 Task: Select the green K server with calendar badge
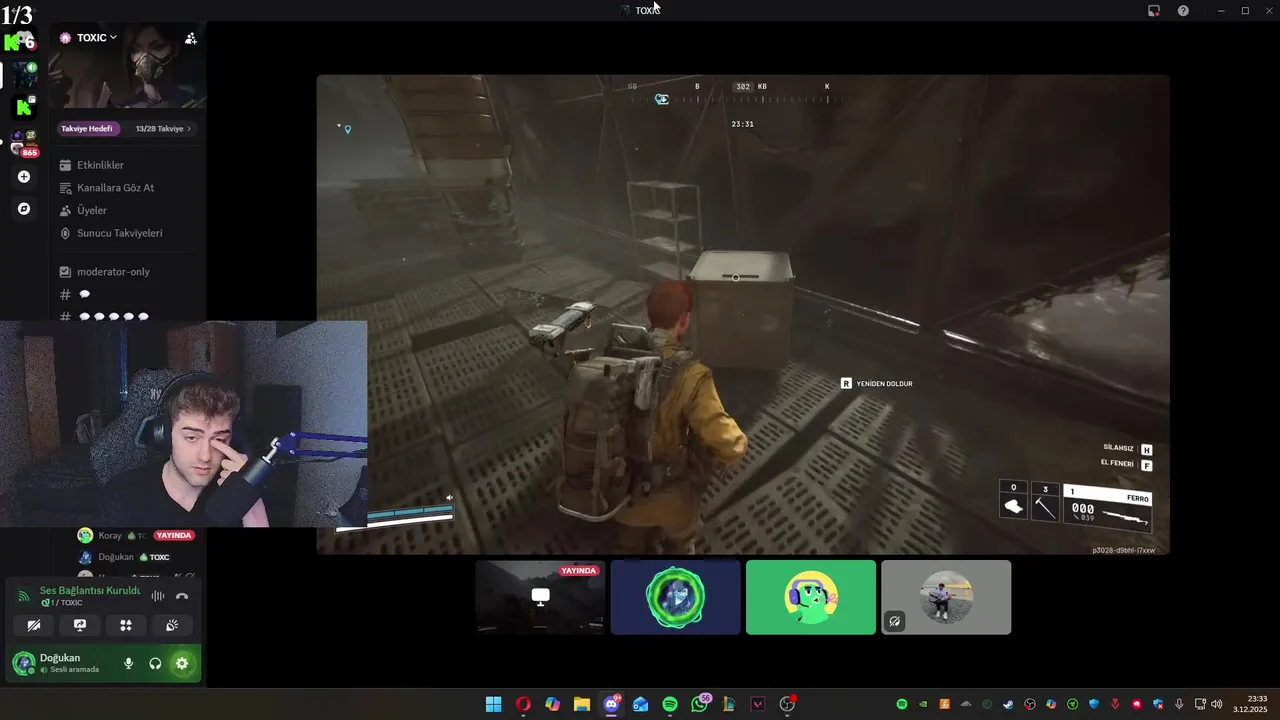[24, 106]
